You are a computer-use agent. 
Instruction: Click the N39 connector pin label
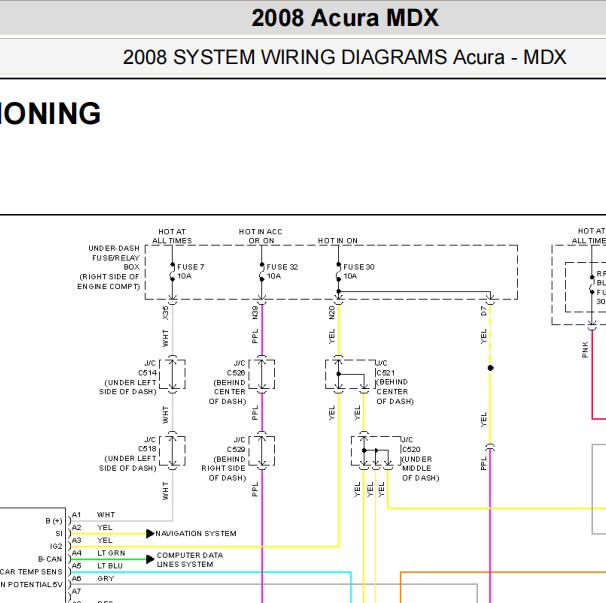[255, 312]
